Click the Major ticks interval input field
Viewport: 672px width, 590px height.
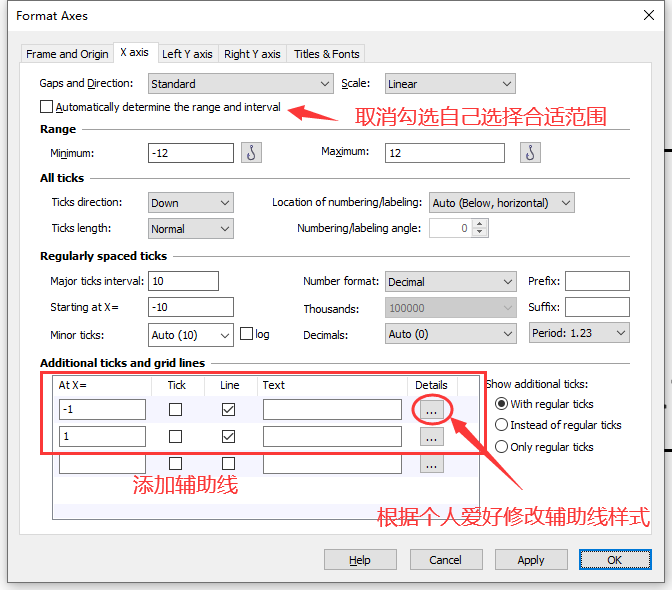tap(182, 281)
